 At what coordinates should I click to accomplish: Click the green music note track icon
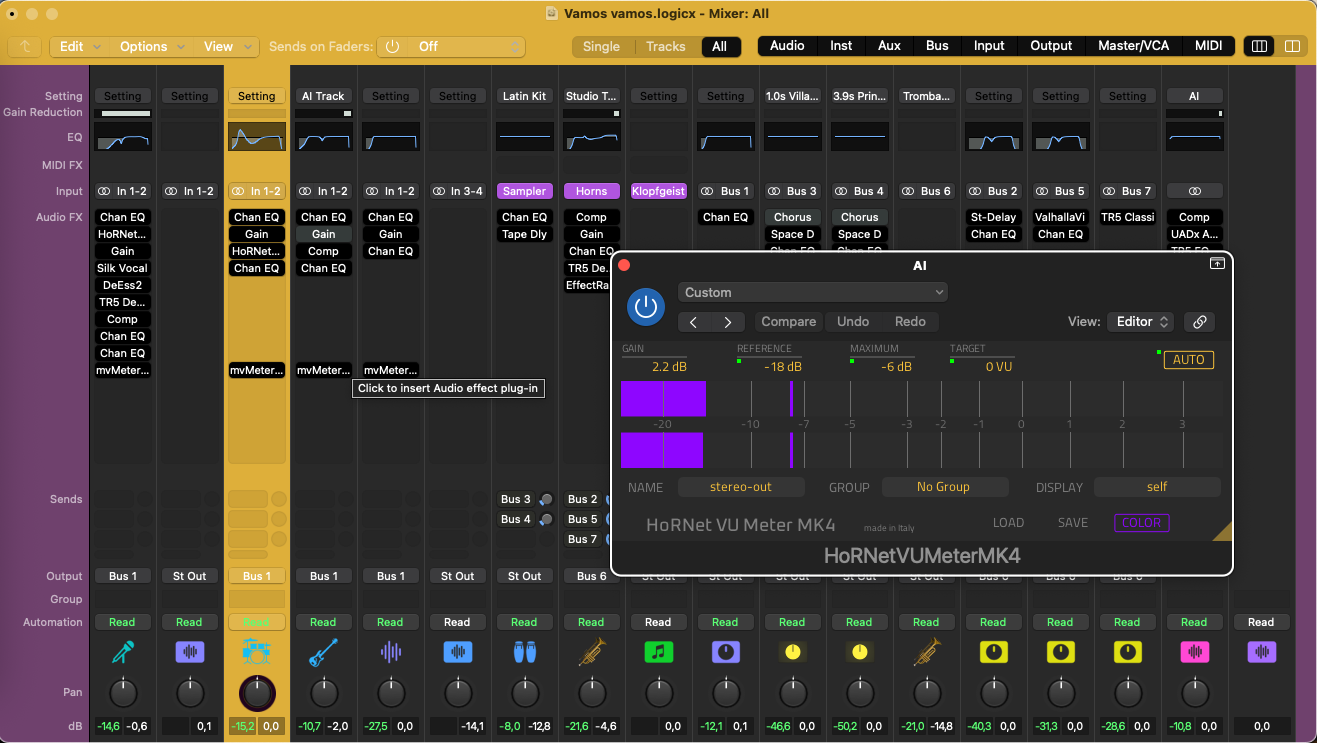[658, 652]
